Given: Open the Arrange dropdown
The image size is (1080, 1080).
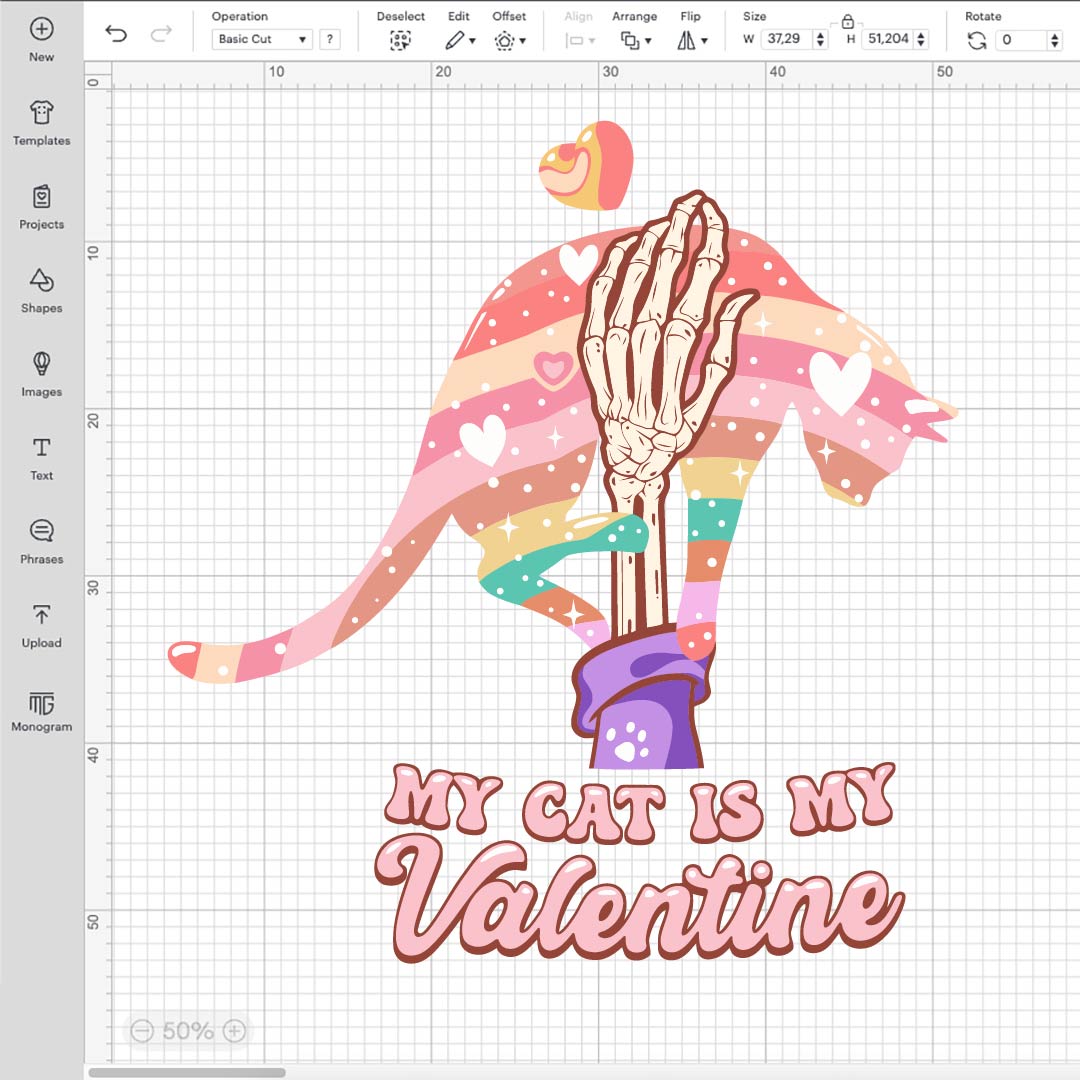Looking at the screenshot, I should pos(635,41).
